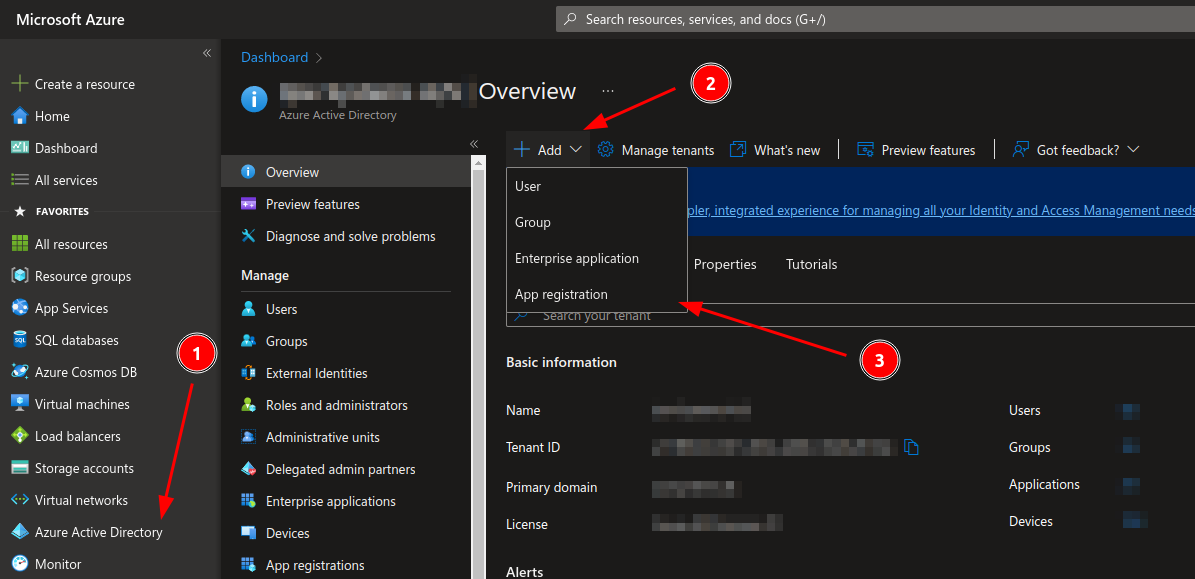The image size is (1195, 579).
Task: Click Delegated admin partners icon
Action: [248, 469]
